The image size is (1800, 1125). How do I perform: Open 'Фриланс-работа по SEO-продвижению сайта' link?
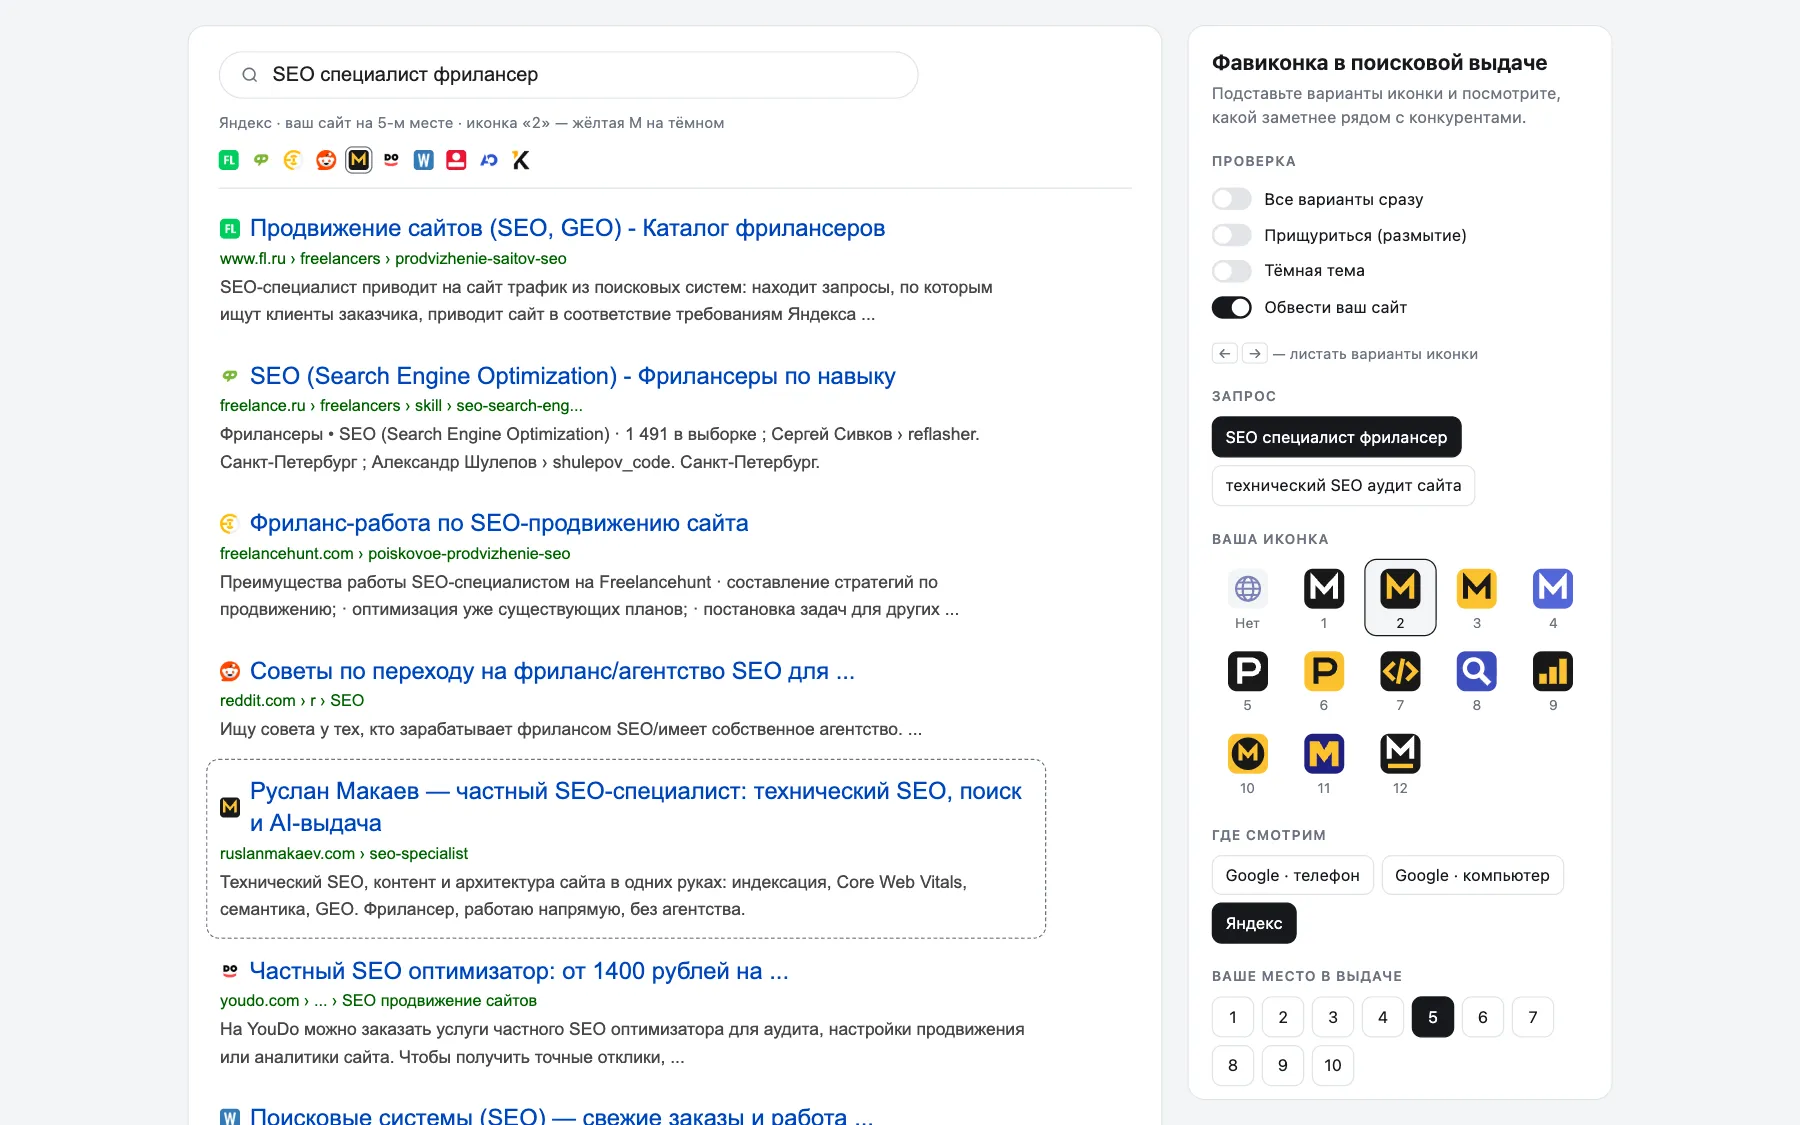[x=499, y=523]
